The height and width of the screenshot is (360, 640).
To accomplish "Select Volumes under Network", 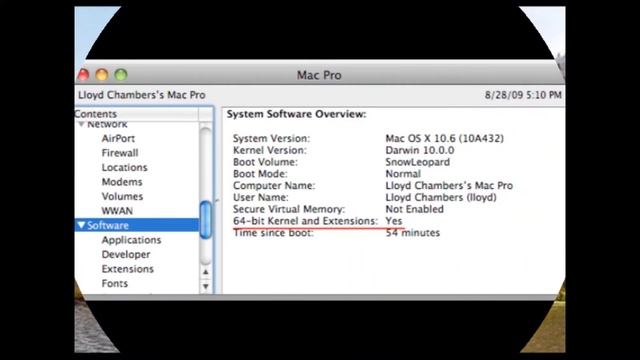I will (122, 196).
